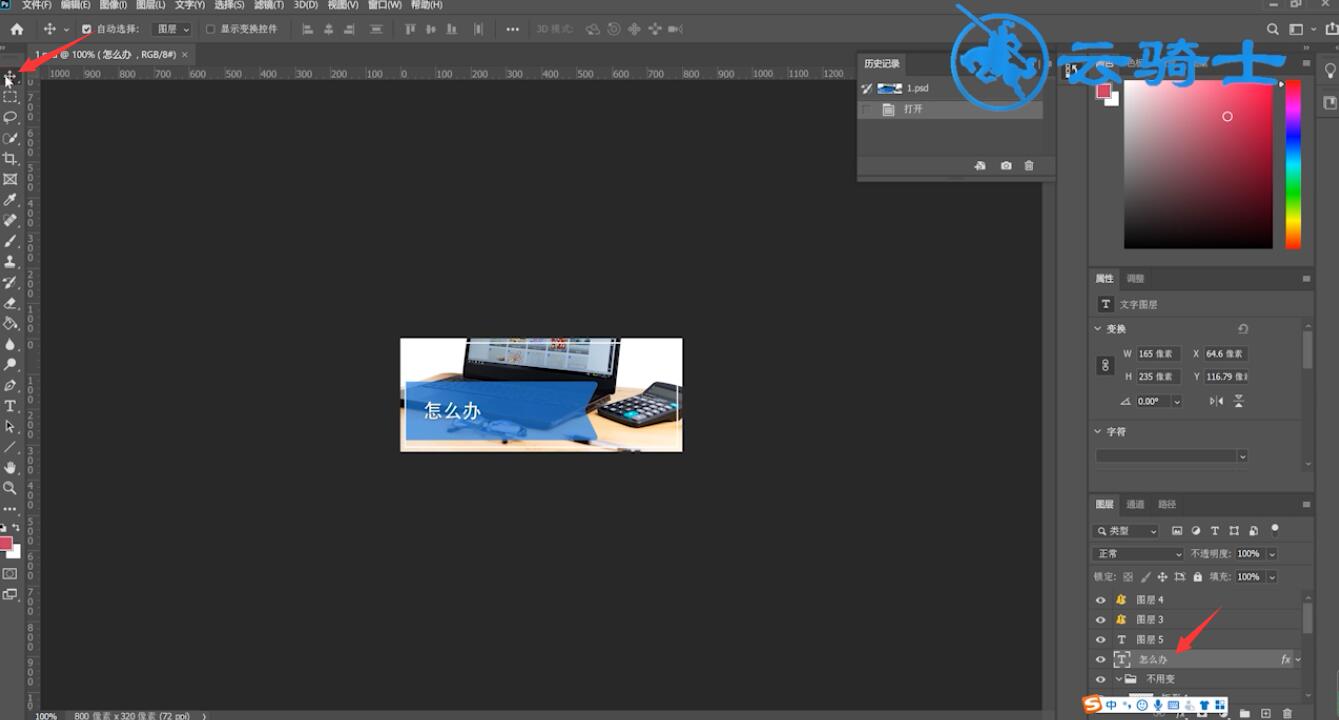Hide layer 图层 4 with eye icon
The width and height of the screenshot is (1339, 720).
1101,600
